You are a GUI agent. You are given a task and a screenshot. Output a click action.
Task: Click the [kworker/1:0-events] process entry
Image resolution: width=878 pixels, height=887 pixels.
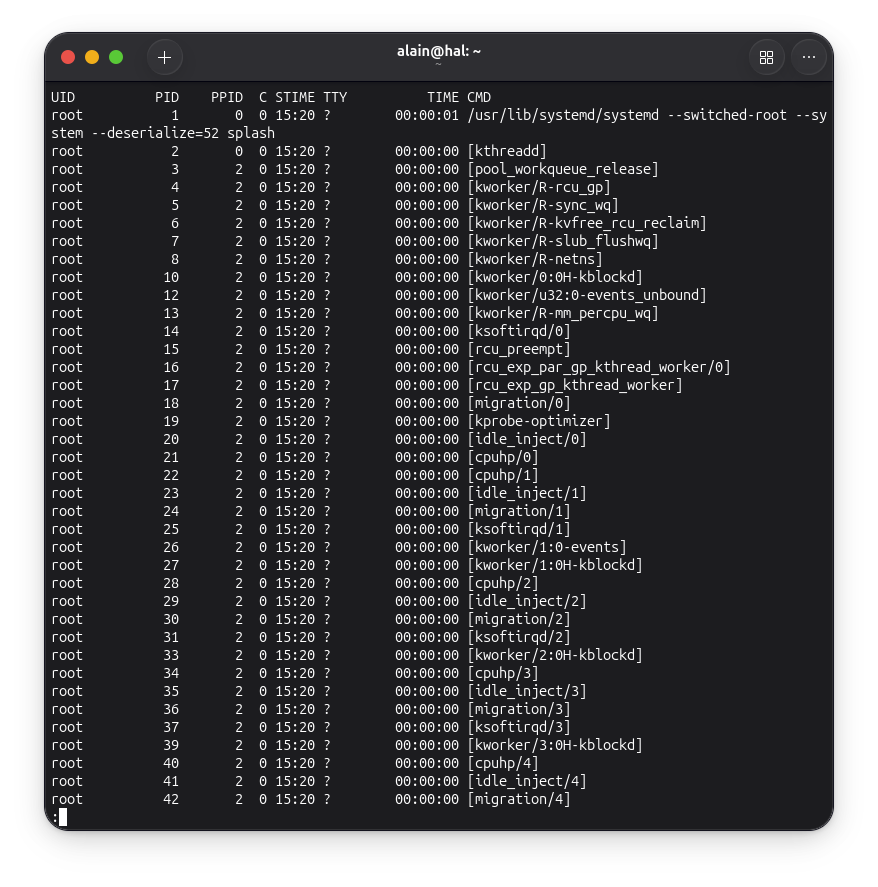pos(547,548)
